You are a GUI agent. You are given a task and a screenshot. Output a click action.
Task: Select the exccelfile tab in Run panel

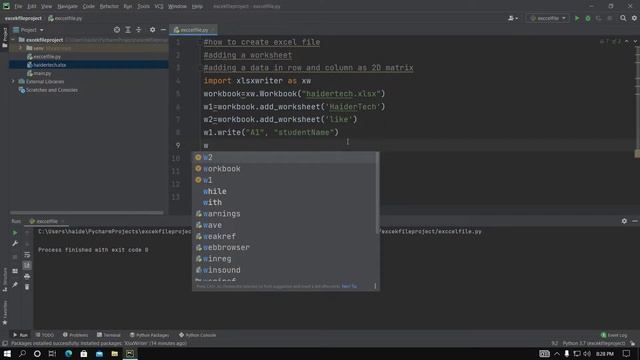(x=46, y=221)
